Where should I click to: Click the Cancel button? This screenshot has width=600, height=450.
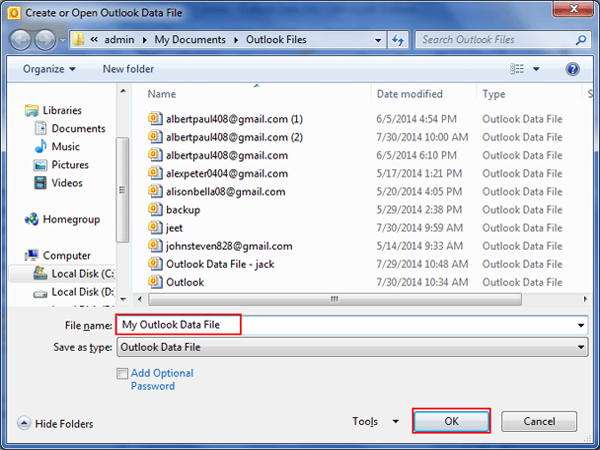click(x=539, y=421)
